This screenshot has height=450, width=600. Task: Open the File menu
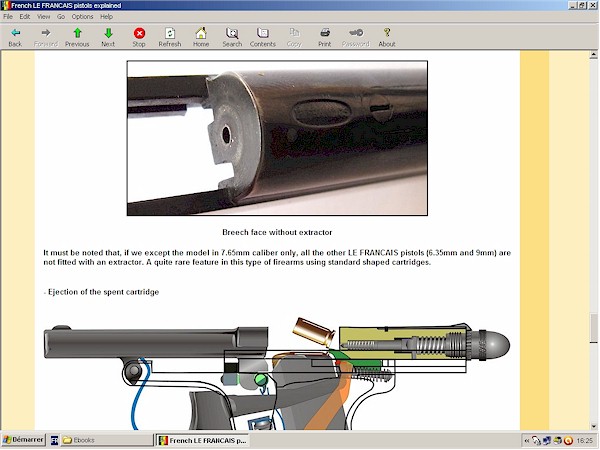pos(8,16)
